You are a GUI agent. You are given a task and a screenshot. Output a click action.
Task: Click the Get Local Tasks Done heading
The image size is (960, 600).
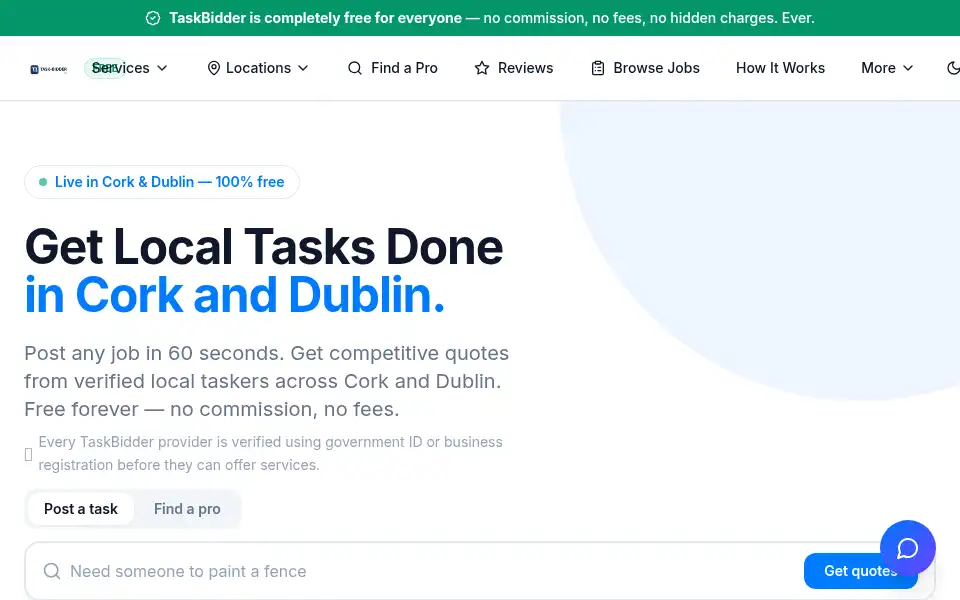(x=264, y=271)
